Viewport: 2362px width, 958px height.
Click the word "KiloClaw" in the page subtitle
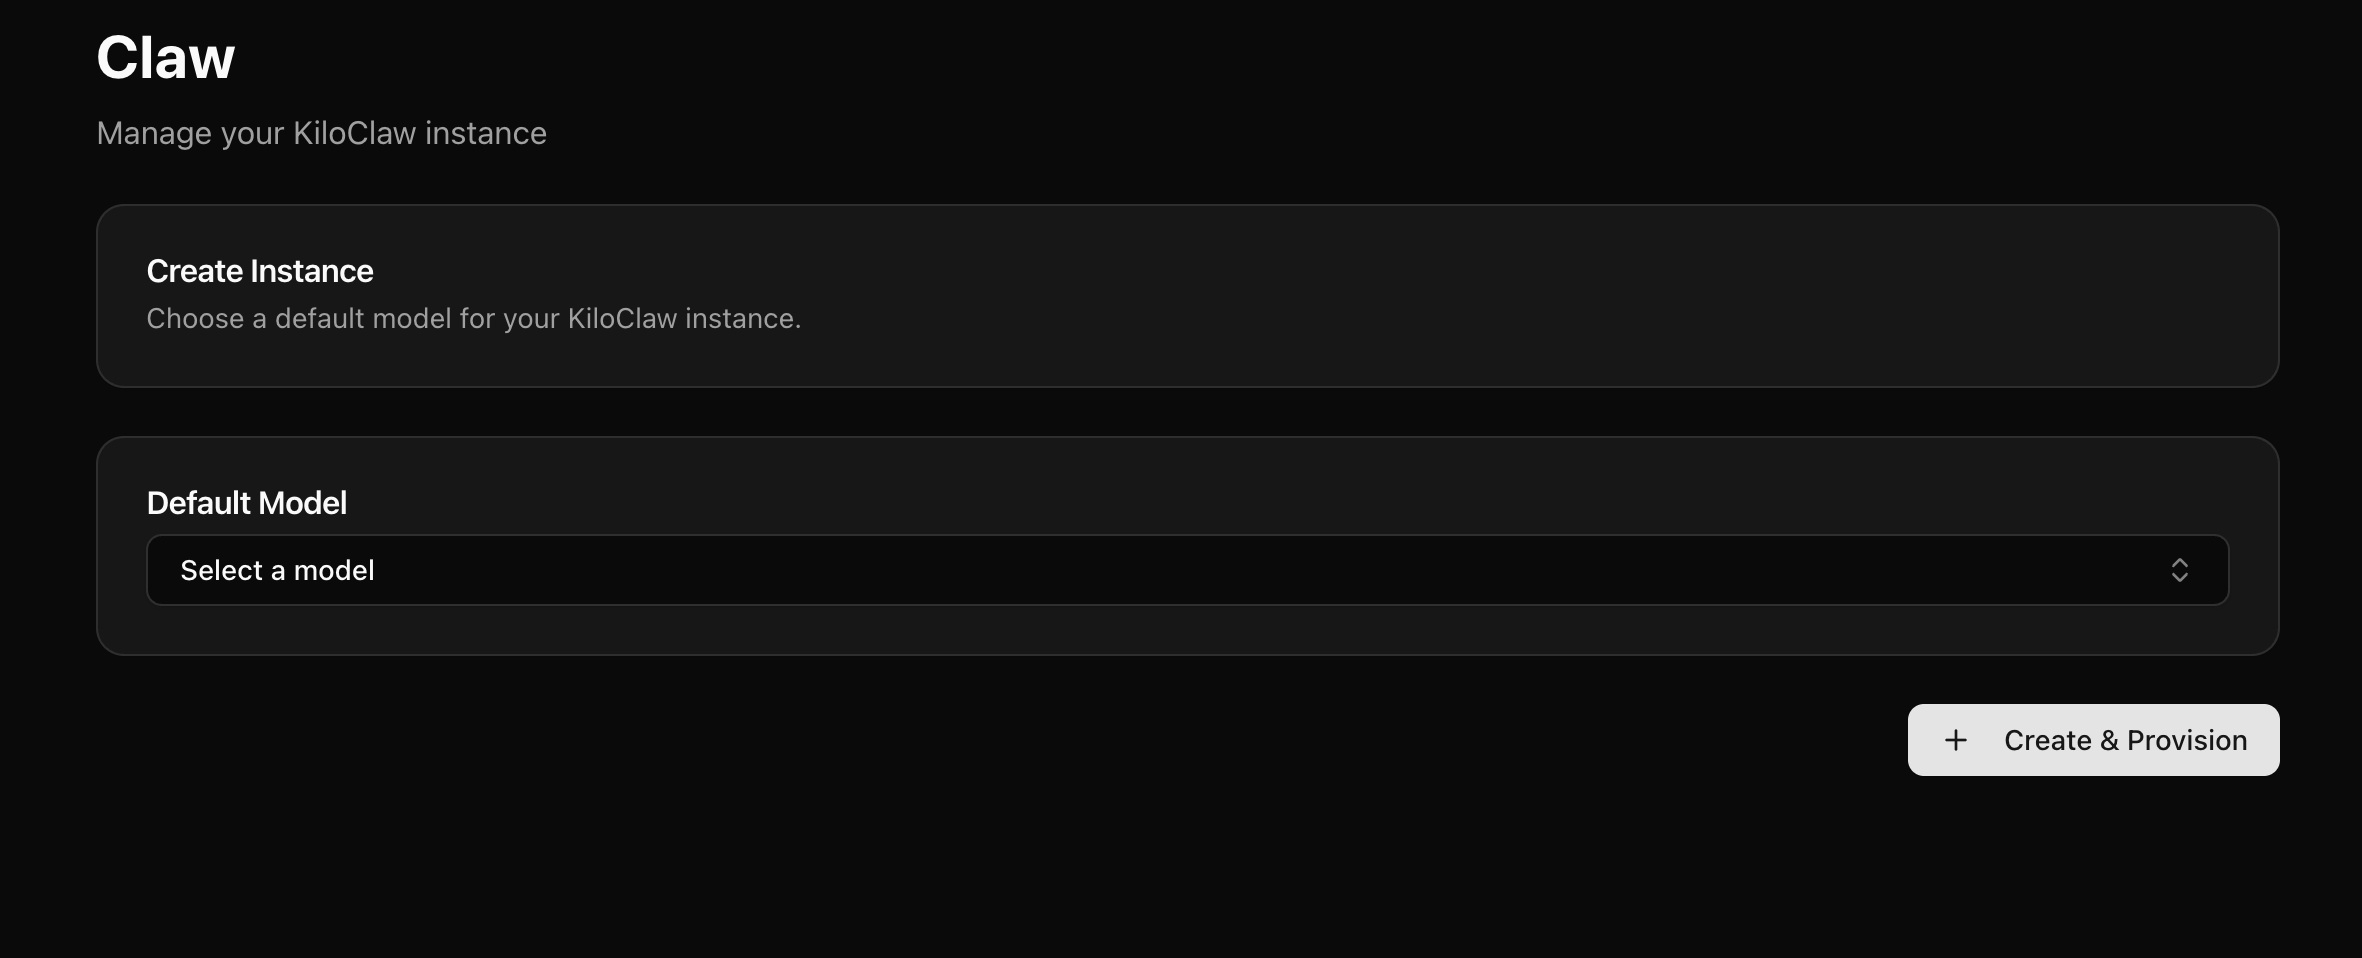(354, 133)
